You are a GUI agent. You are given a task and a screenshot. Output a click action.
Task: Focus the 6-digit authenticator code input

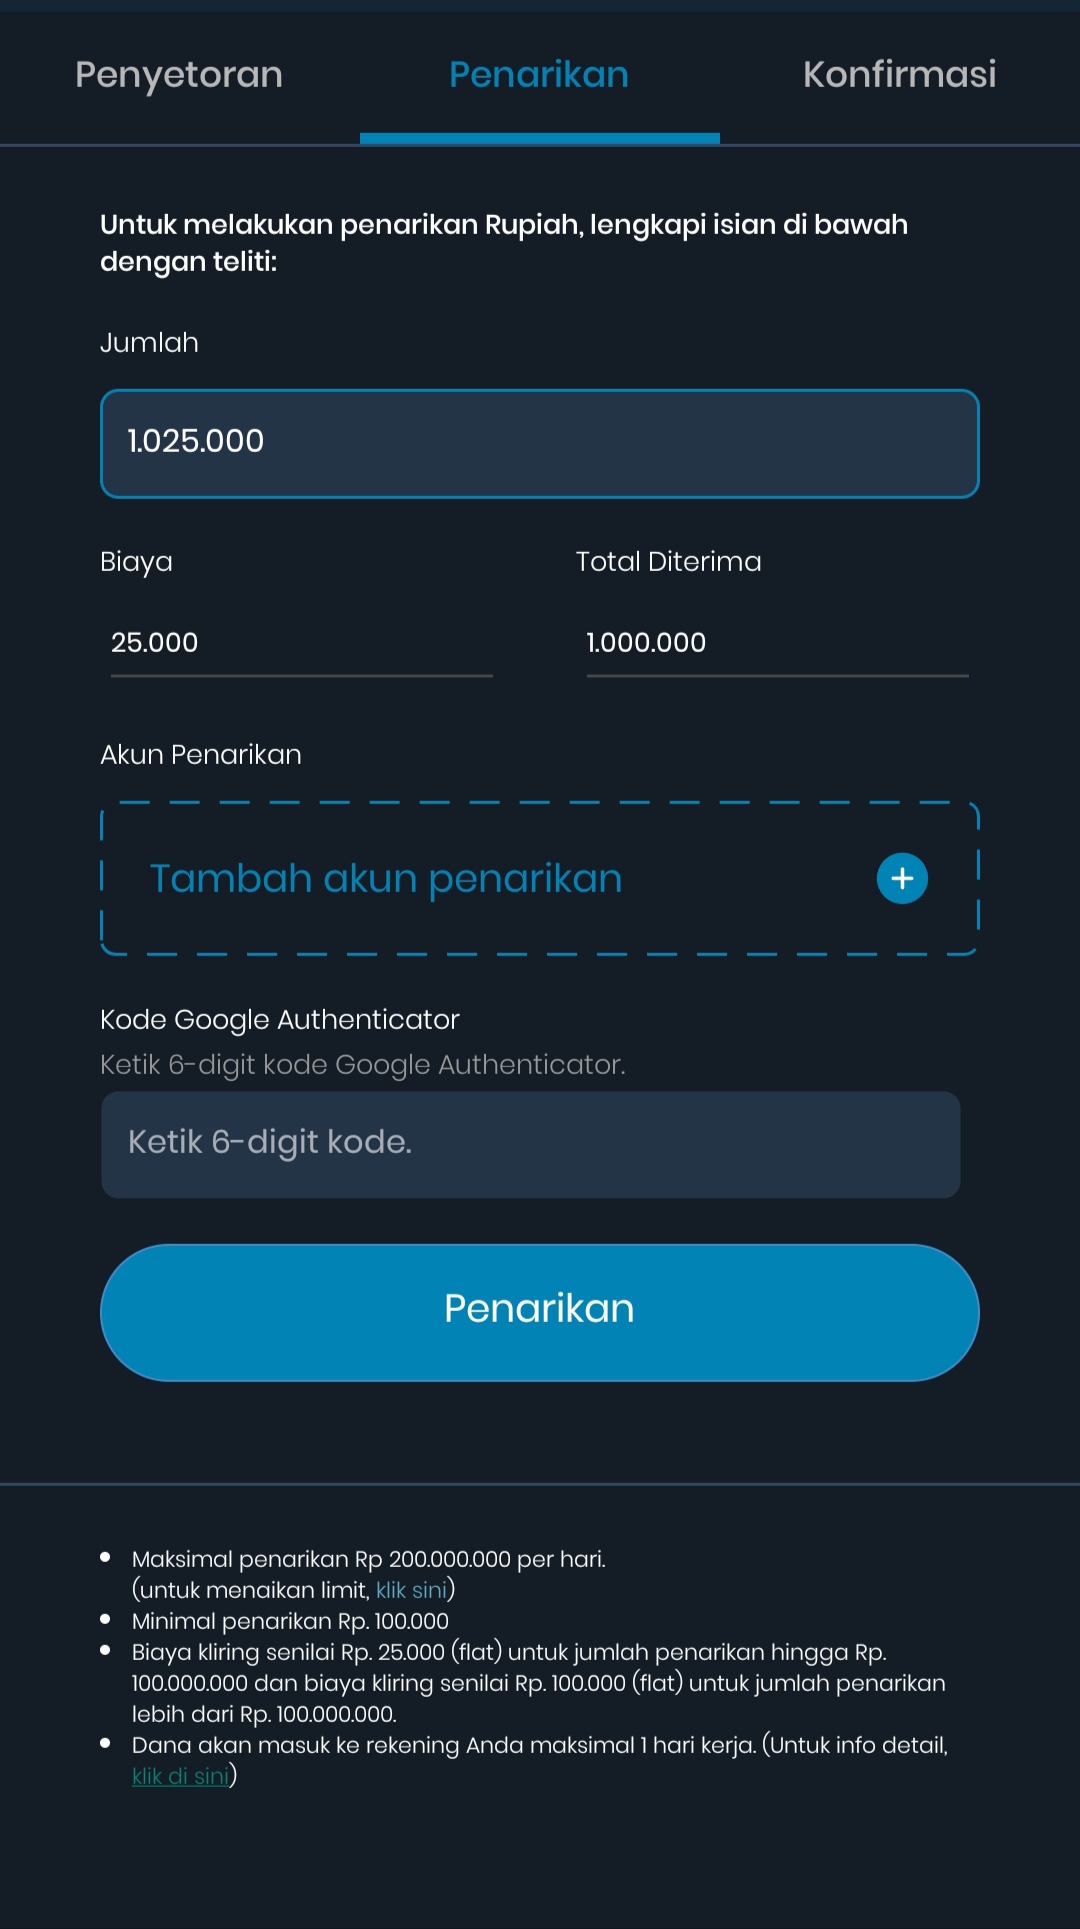530,1144
